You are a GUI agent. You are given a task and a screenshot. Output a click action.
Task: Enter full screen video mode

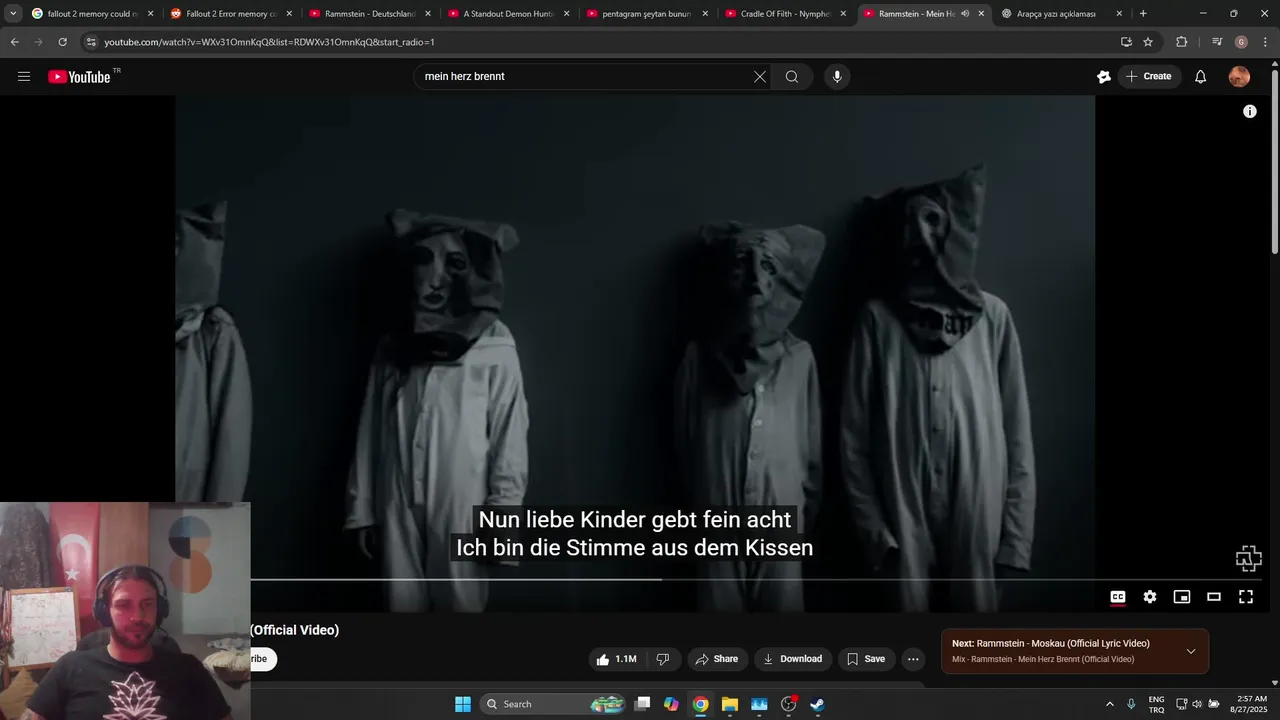[1246, 597]
